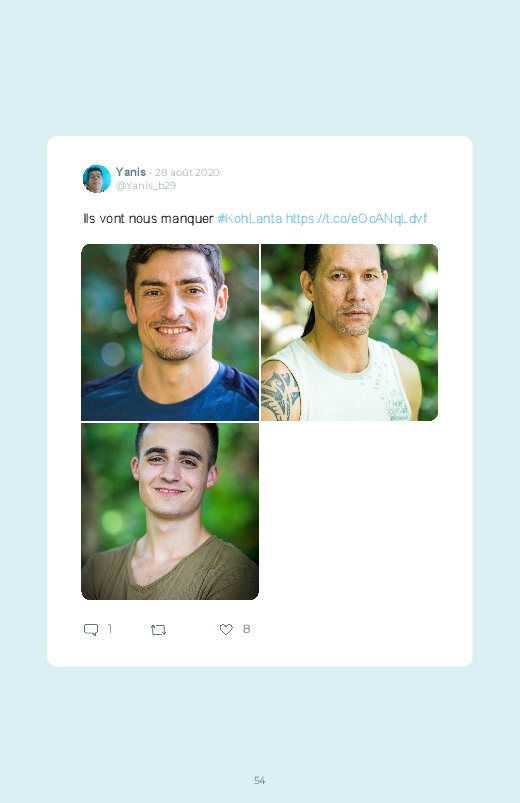The width and height of the screenshot is (520, 803).
Task: Click the page number 54
Action: 260,780
